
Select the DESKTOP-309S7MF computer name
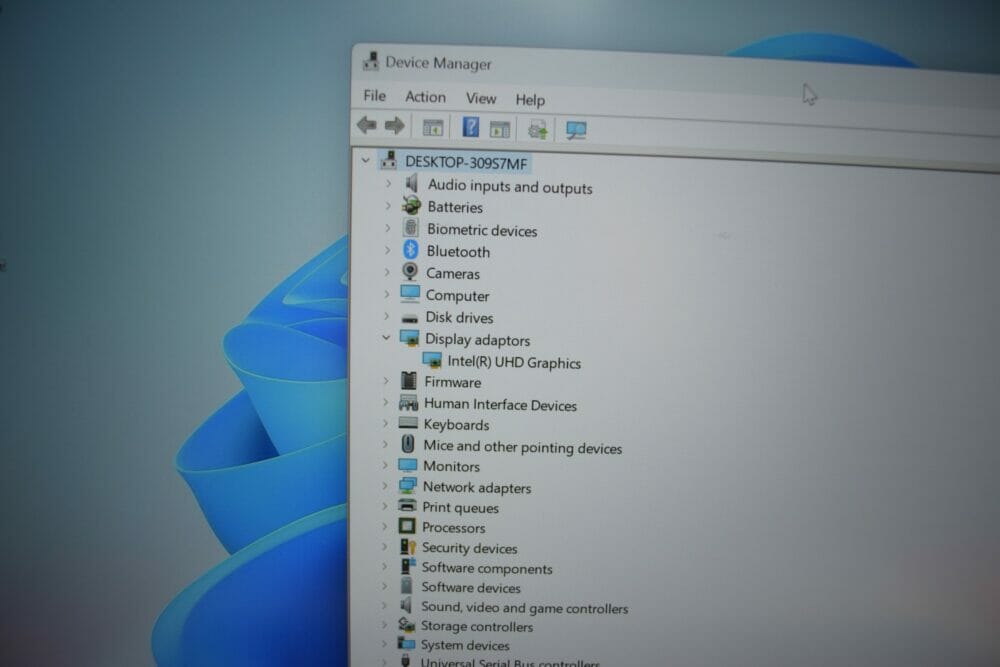[x=466, y=163]
